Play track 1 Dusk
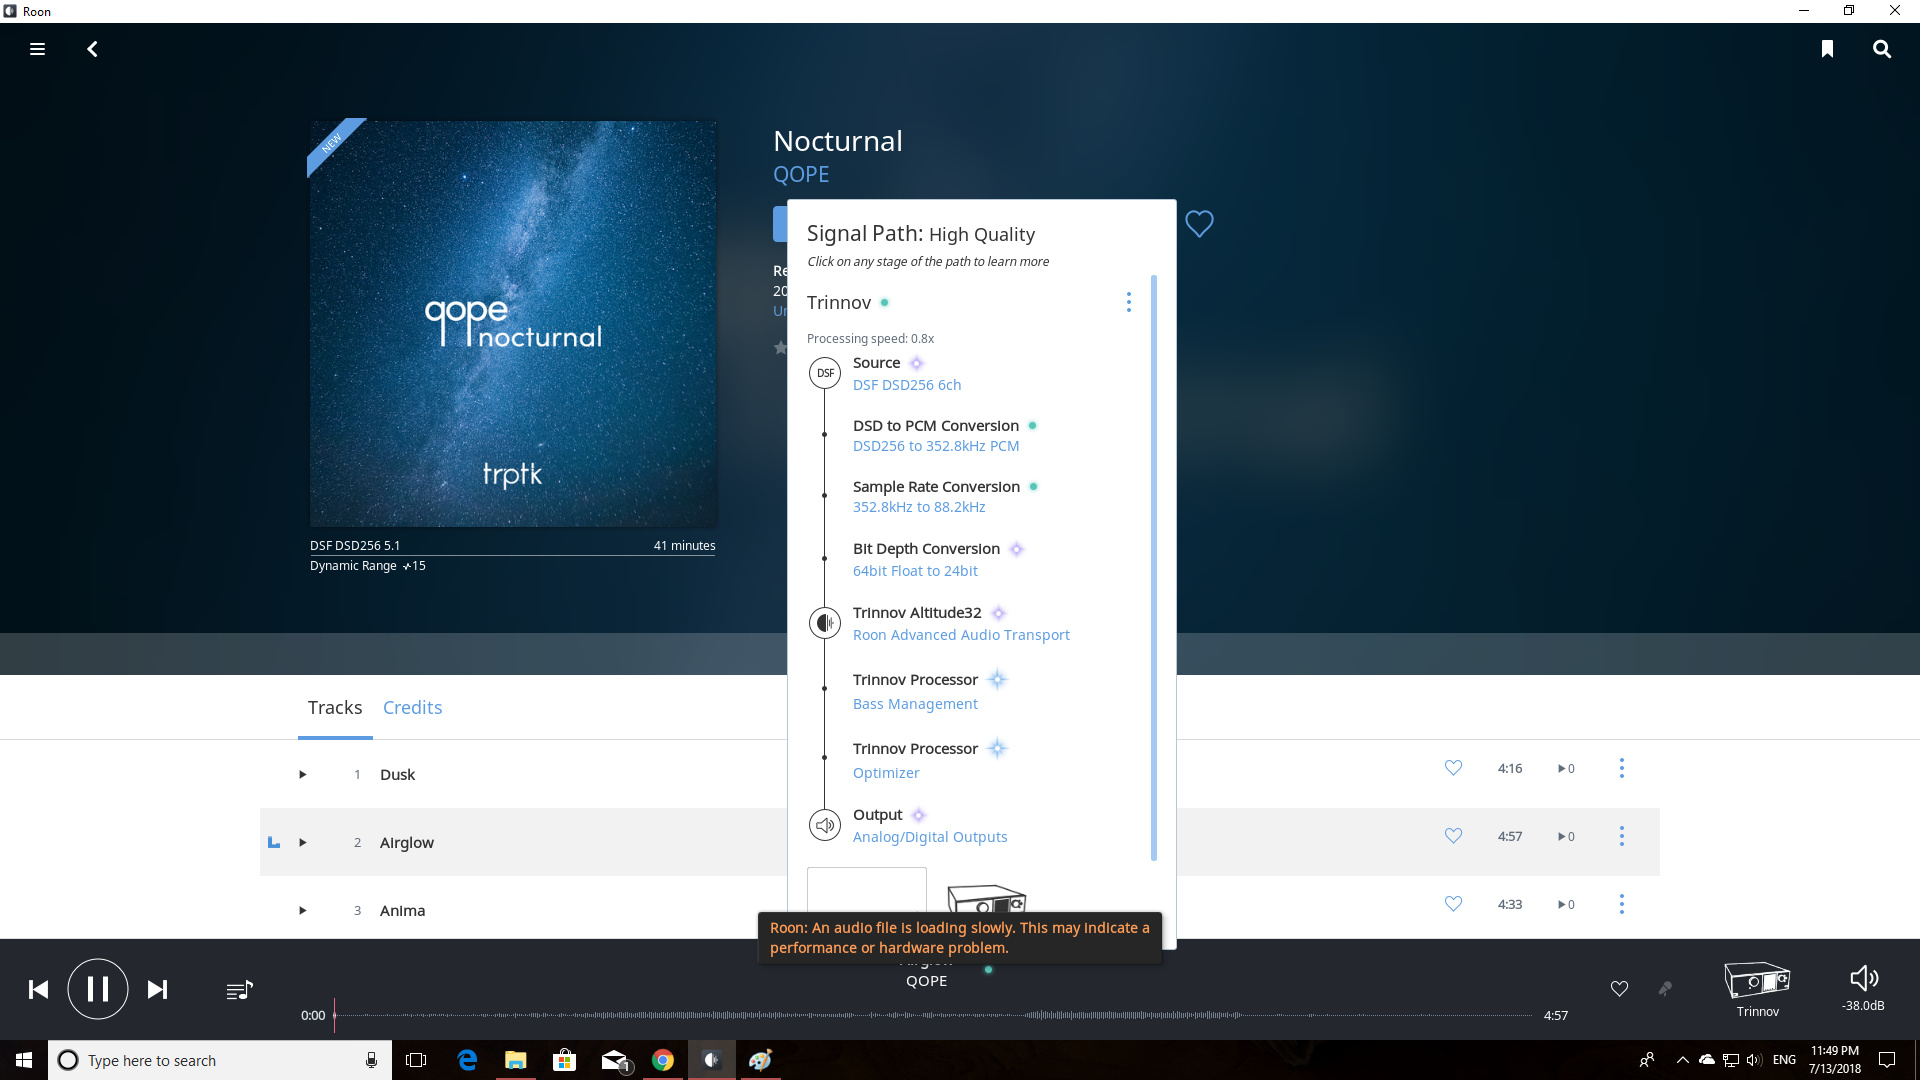This screenshot has height=1080, width=1920. pos(302,774)
